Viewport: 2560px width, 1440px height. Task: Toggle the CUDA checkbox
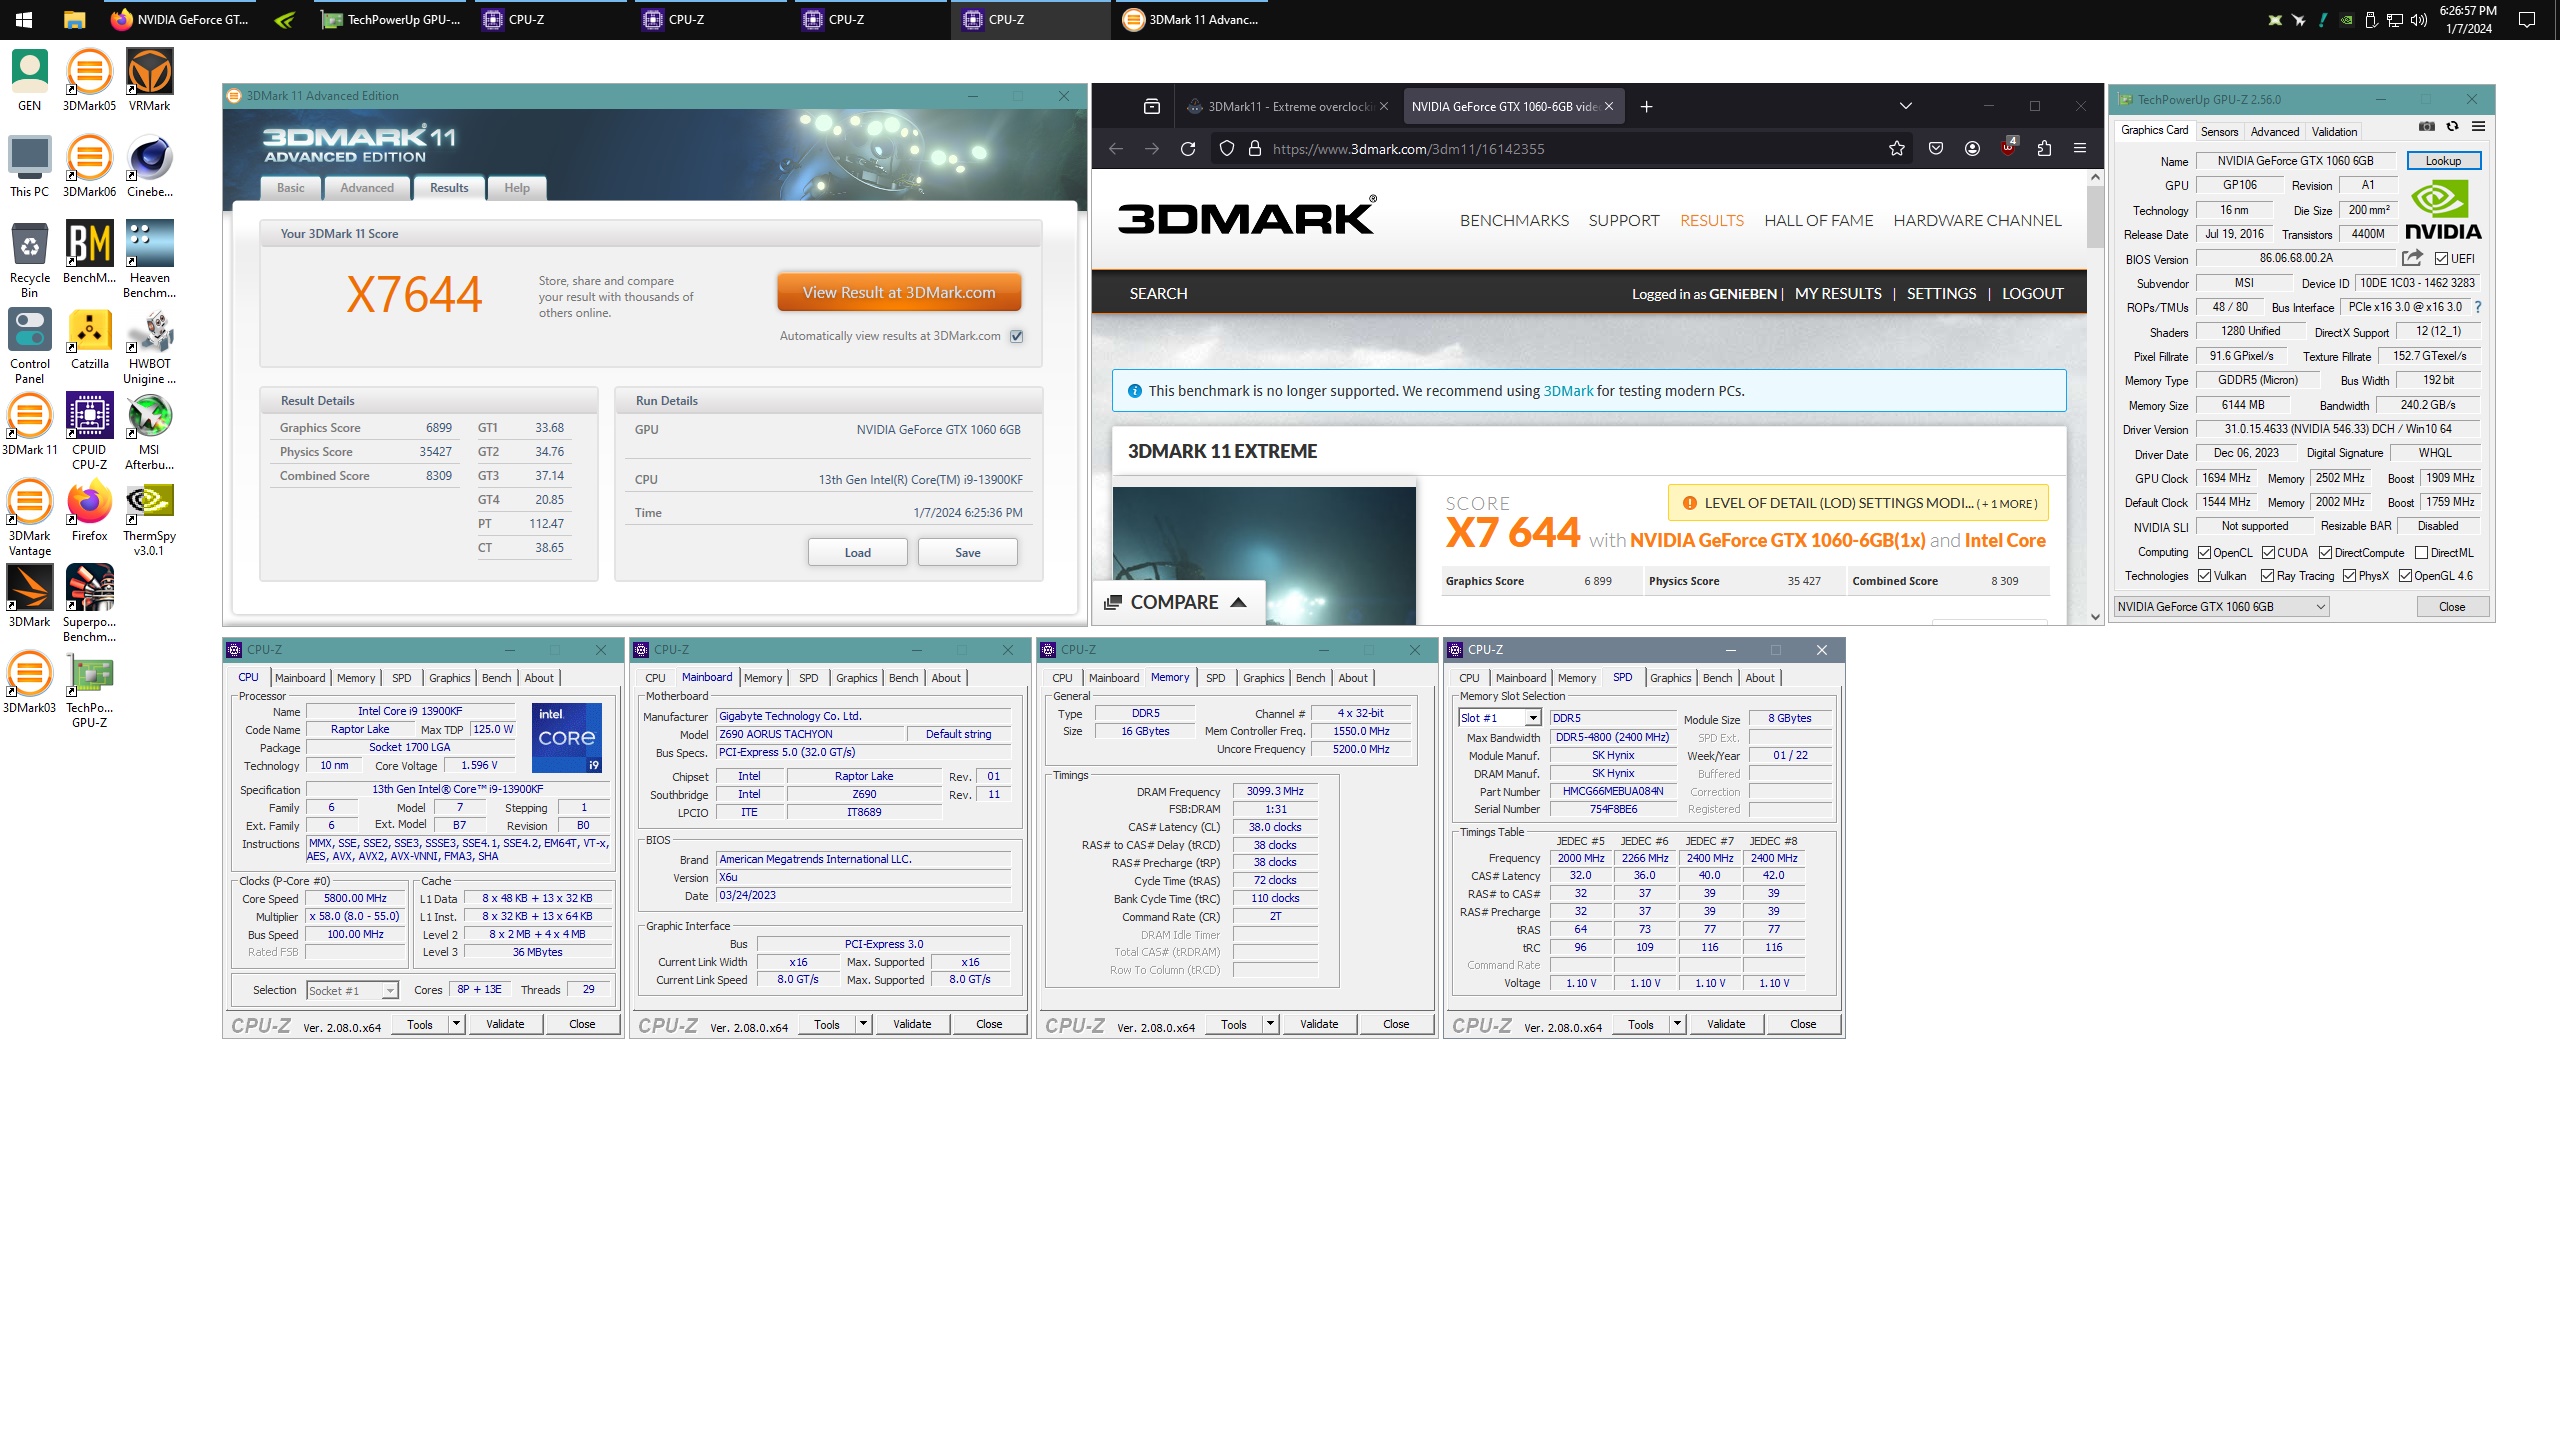click(2268, 552)
